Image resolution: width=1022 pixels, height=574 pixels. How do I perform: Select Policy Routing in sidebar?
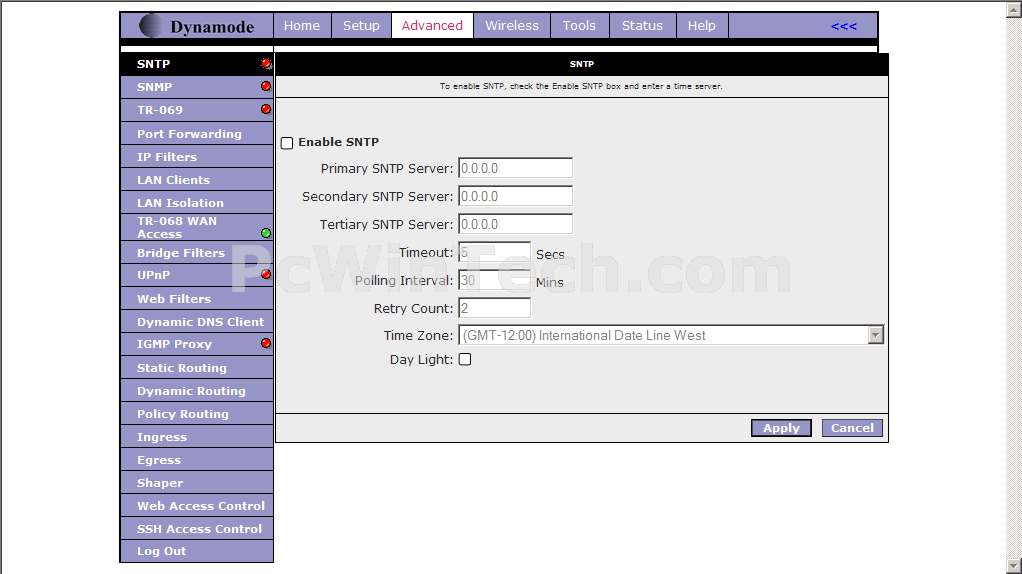pos(197,414)
